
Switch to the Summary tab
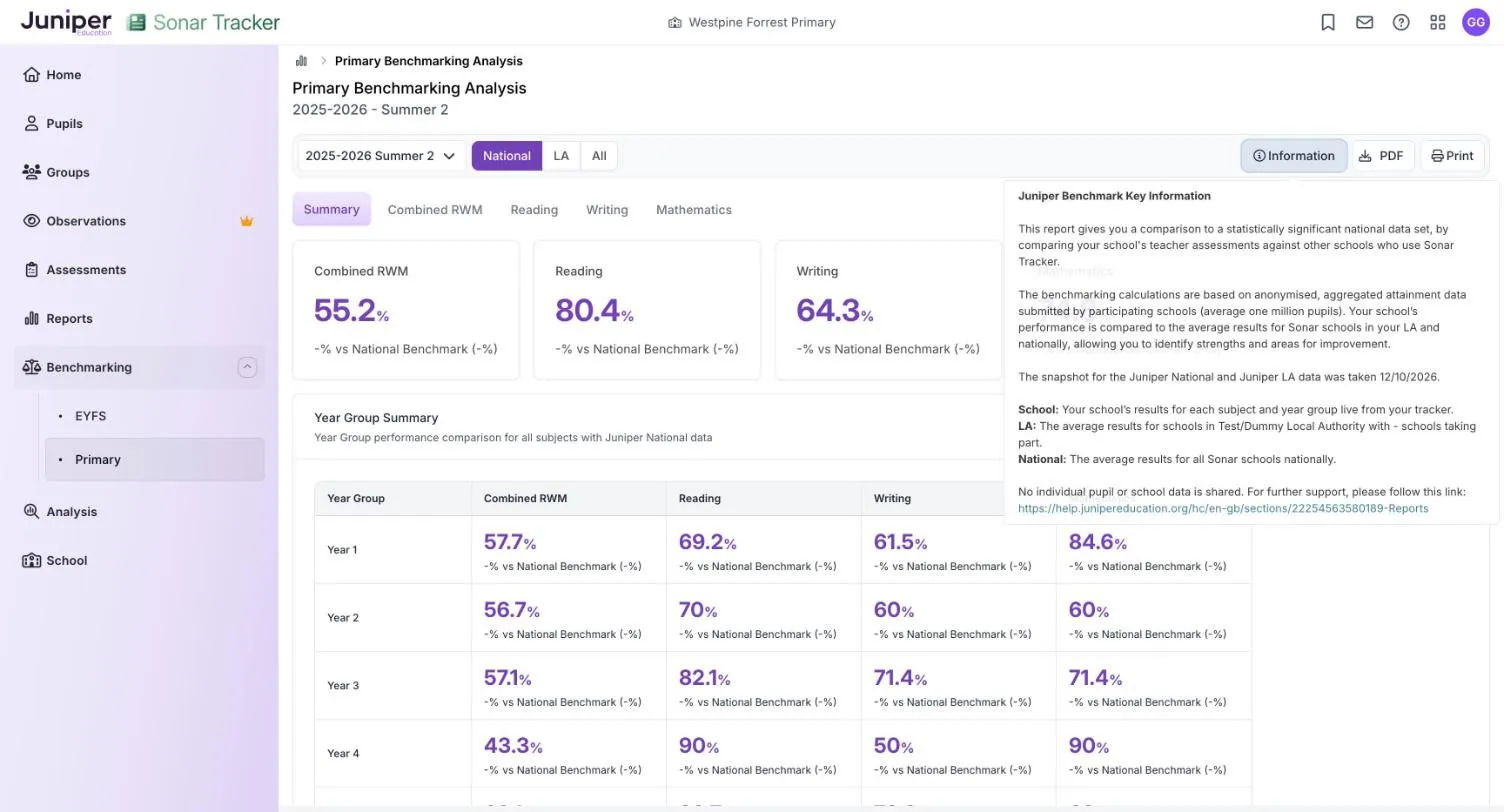tap(331, 210)
